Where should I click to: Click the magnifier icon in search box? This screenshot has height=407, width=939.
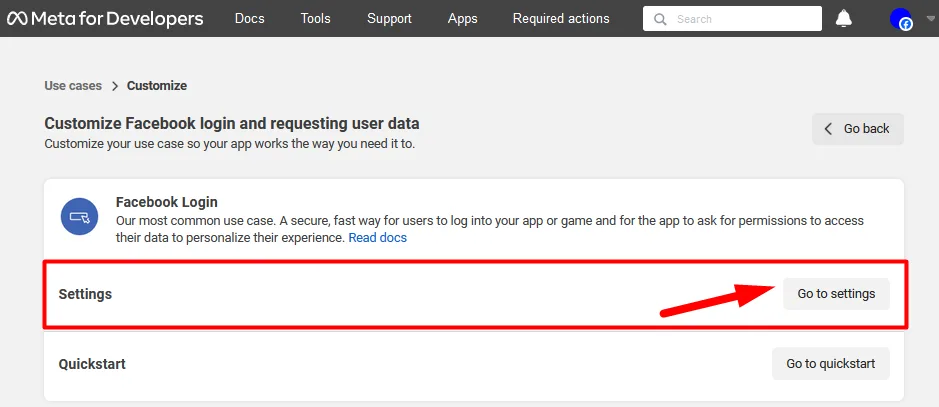(661, 19)
